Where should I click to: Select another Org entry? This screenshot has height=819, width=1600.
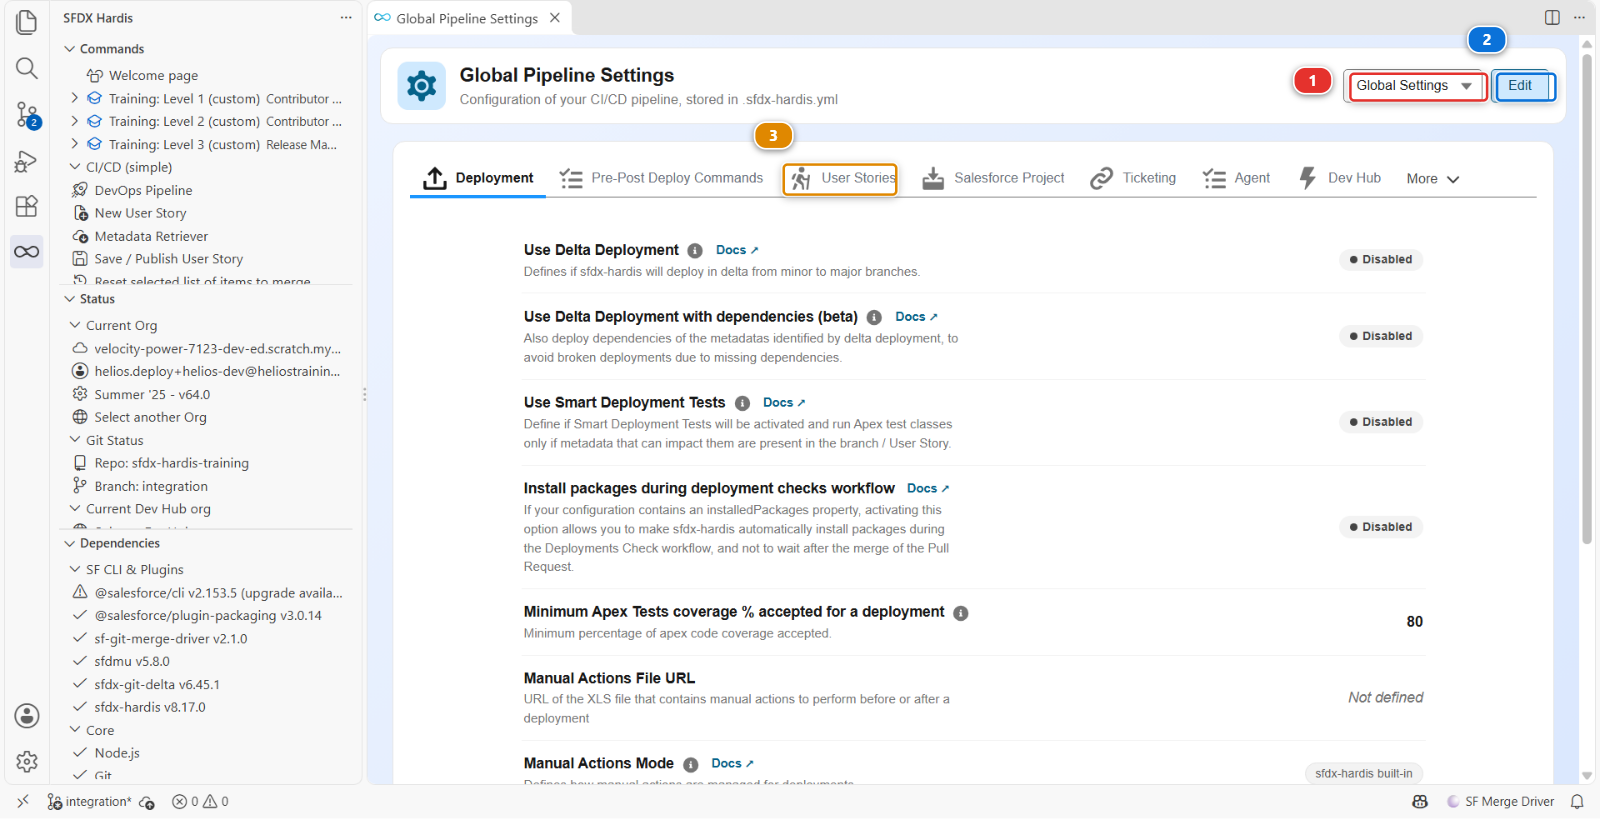point(150,417)
